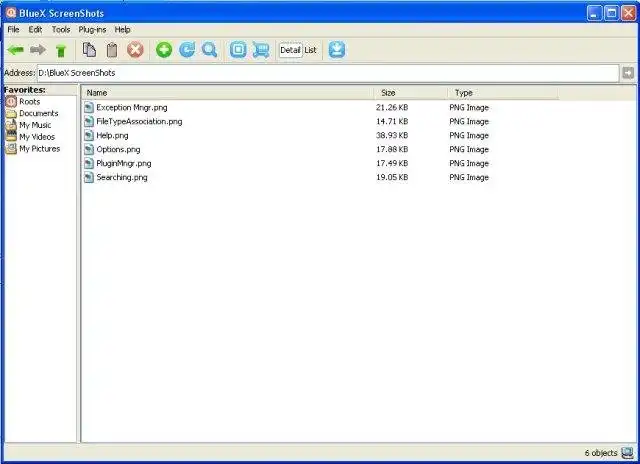Click the 6 objects status text

(601, 453)
